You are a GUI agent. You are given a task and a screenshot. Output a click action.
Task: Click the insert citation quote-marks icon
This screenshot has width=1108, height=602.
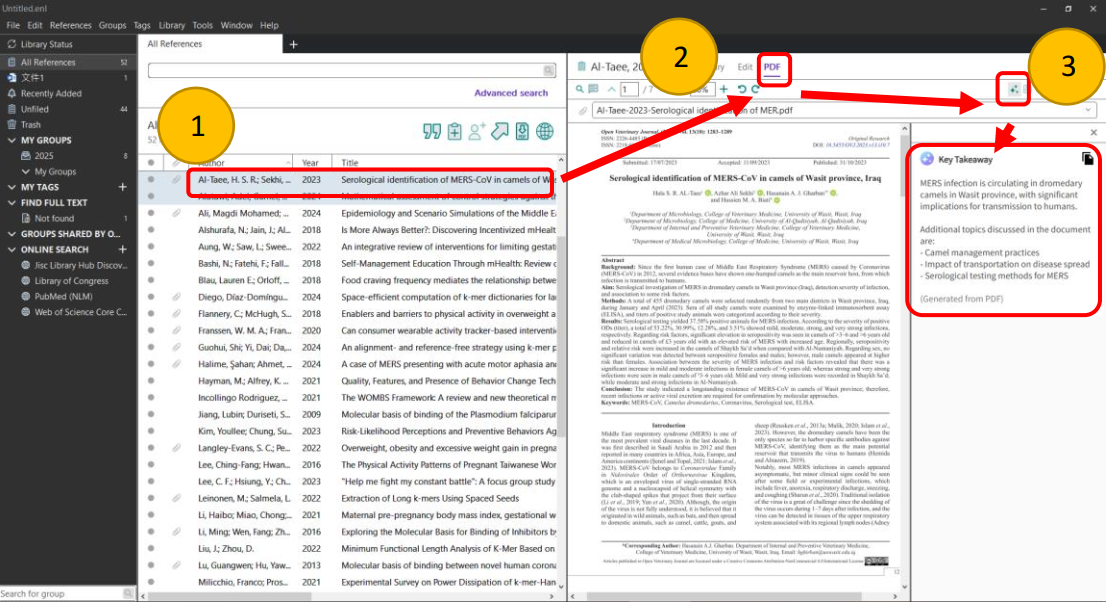click(x=432, y=131)
